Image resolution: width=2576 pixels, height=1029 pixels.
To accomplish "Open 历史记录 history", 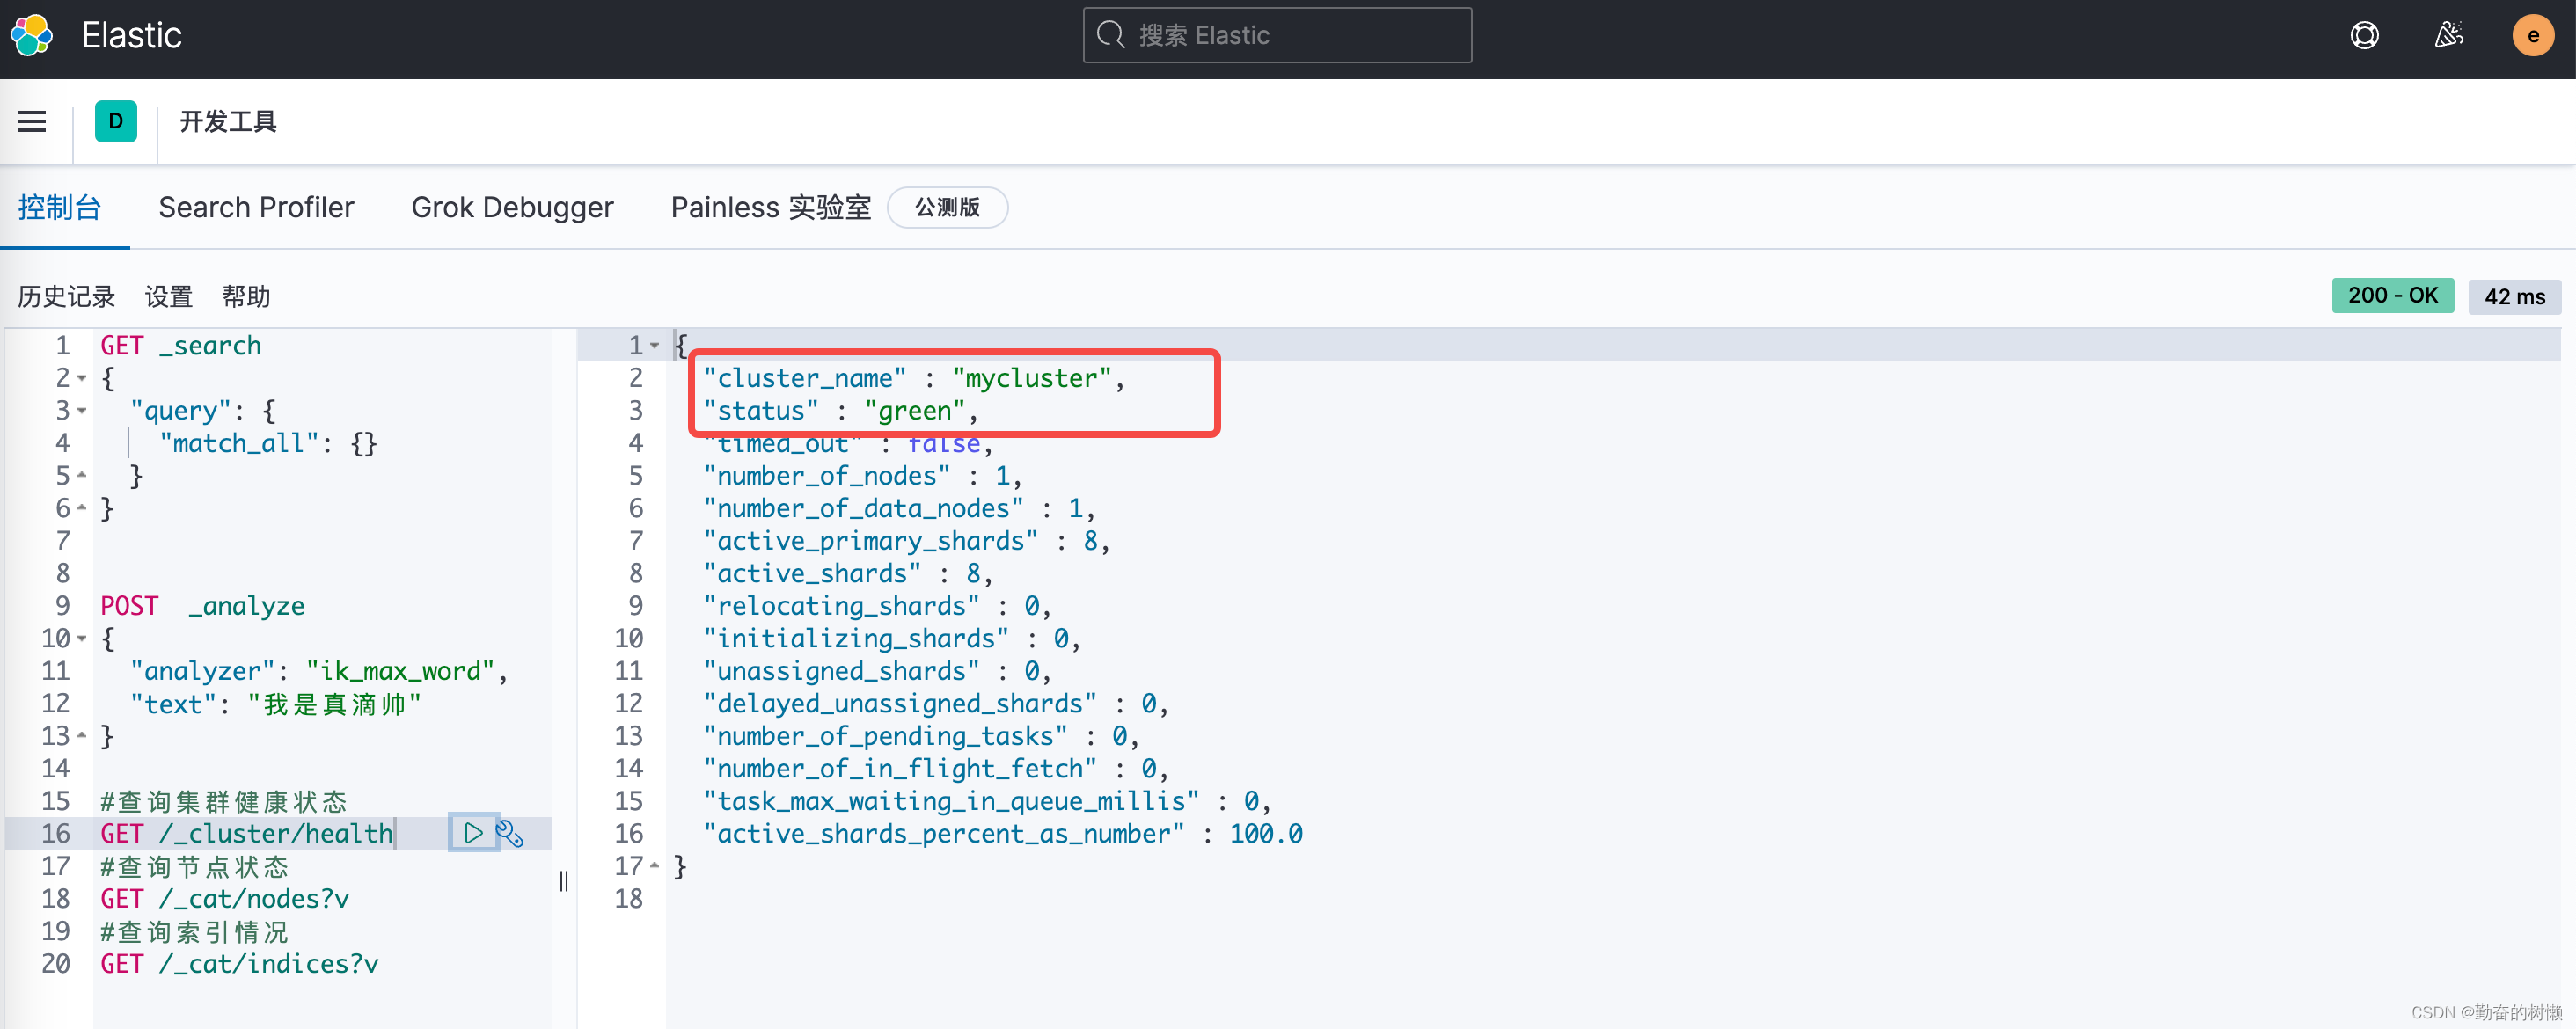I will (x=66, y=297).
